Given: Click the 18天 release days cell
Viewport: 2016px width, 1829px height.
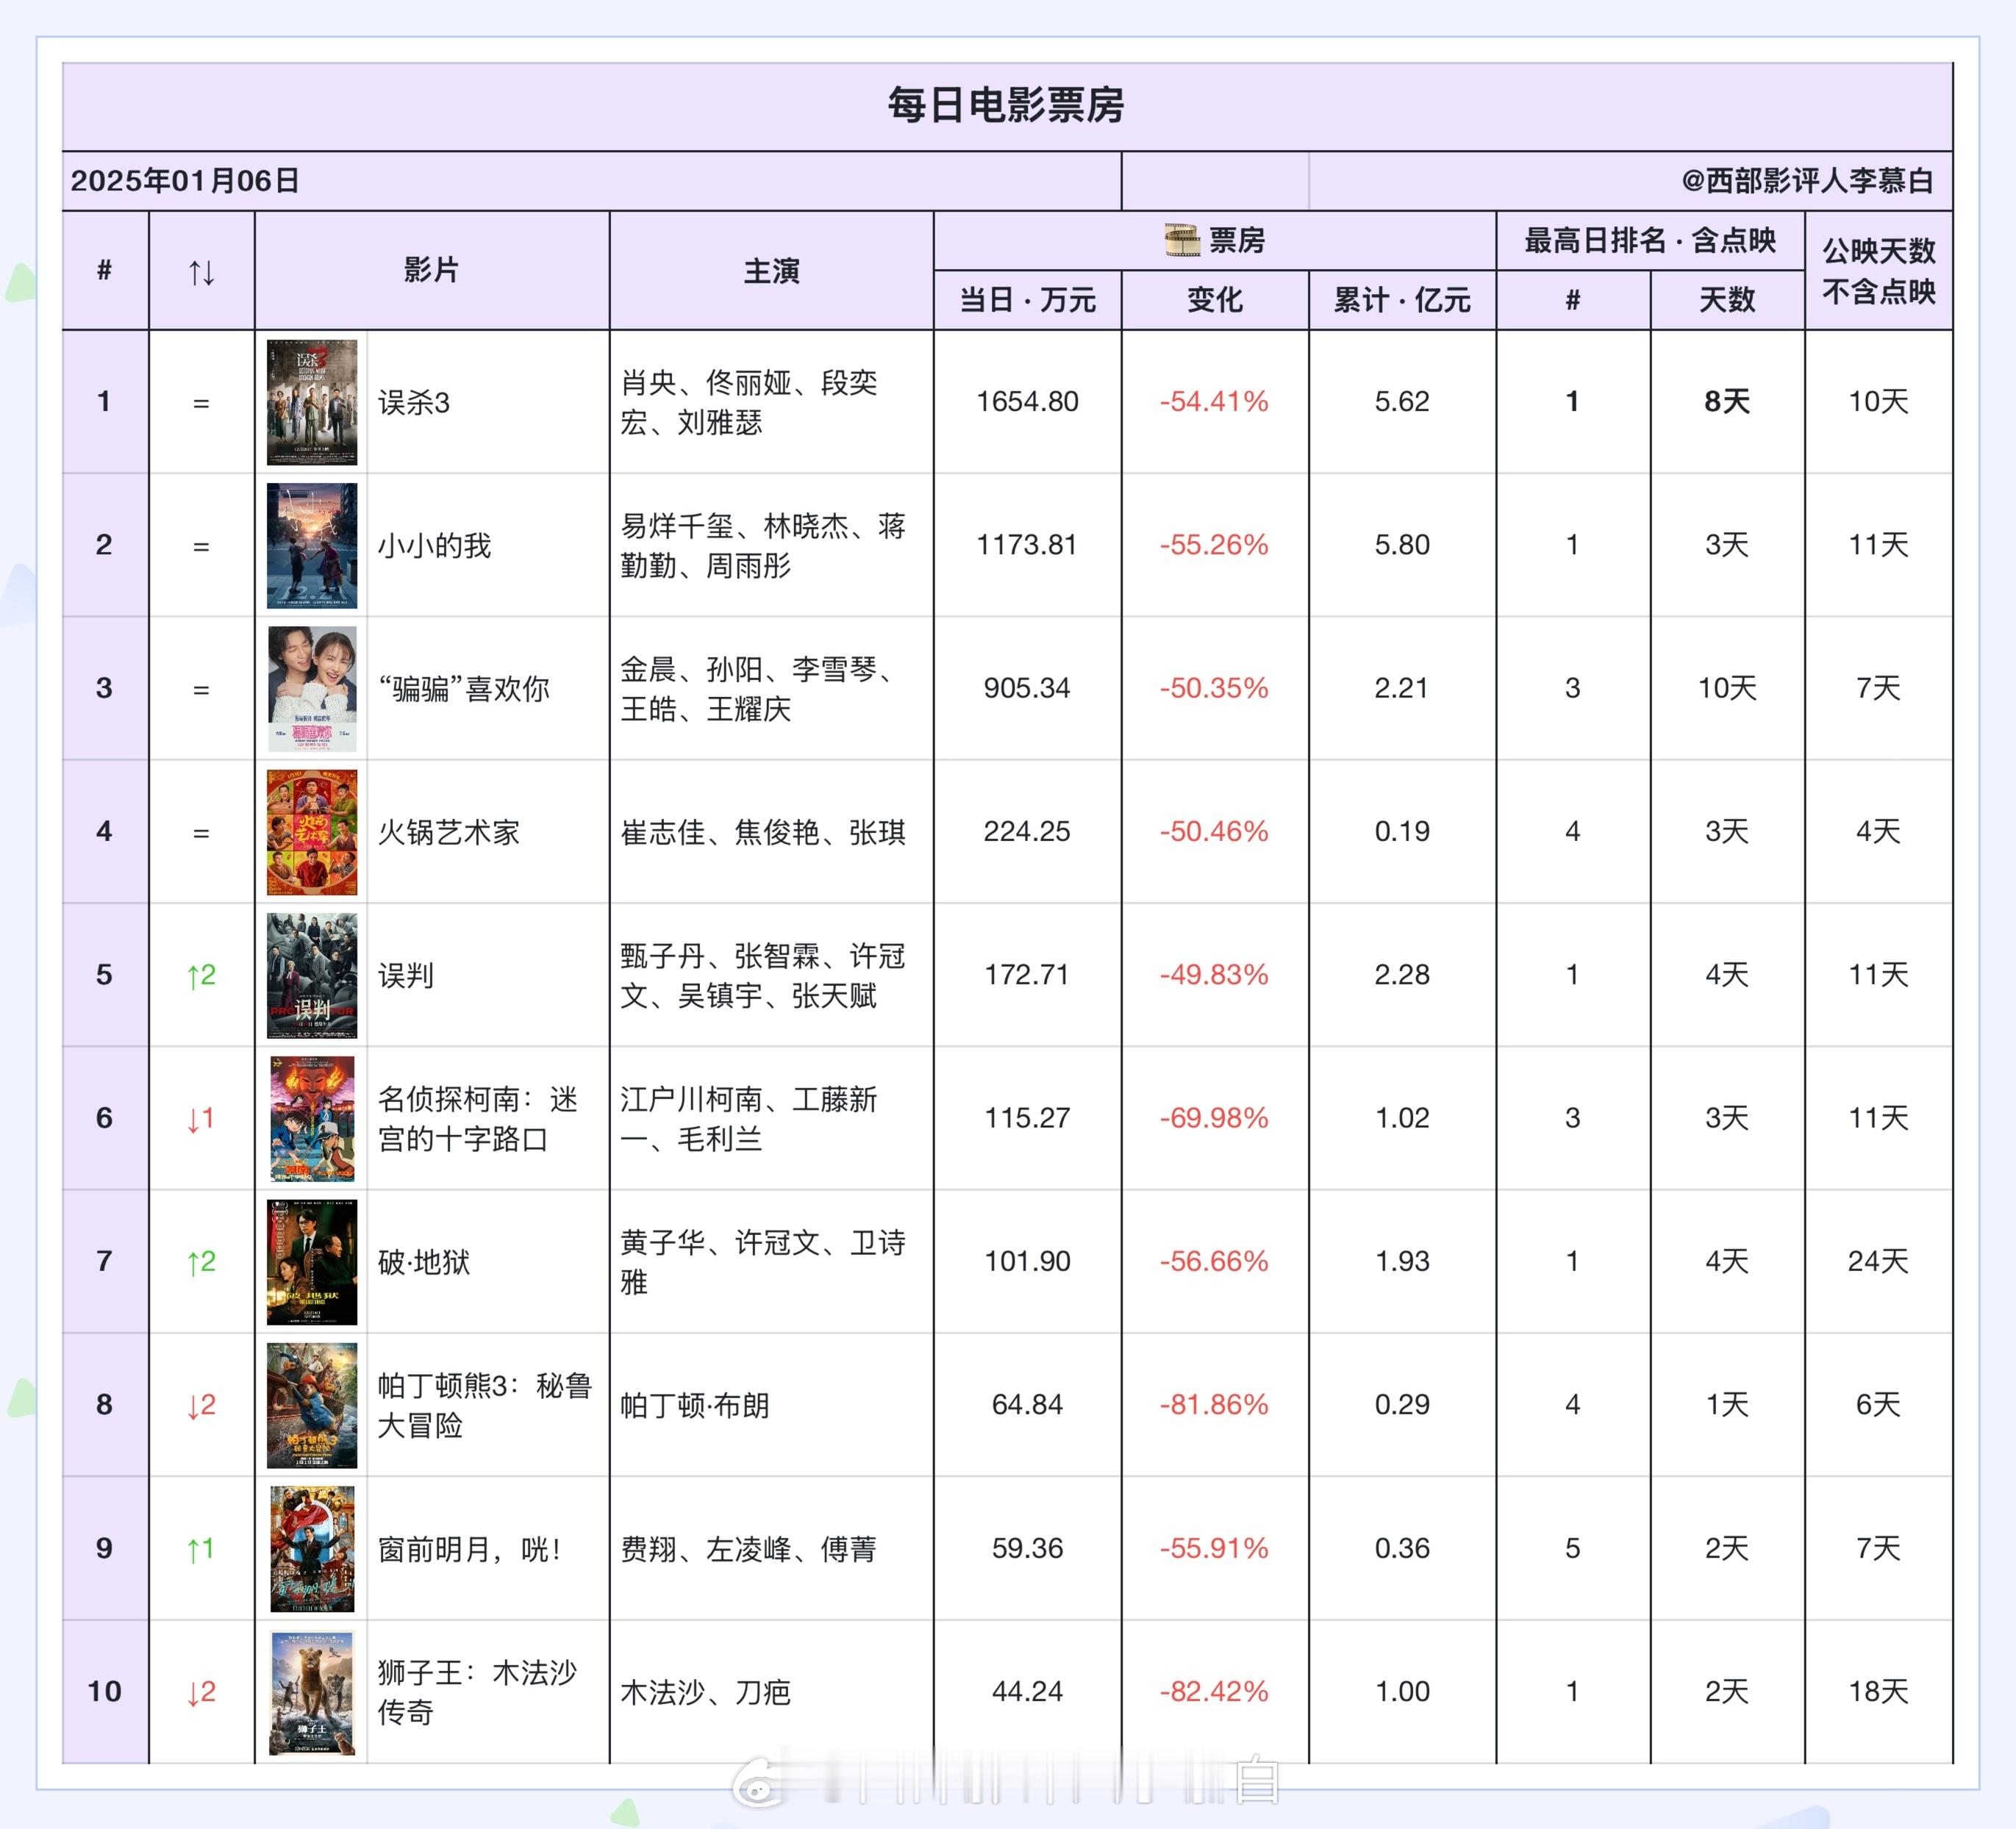Looking at the screenshot, I should [x=1878, y=1692].
